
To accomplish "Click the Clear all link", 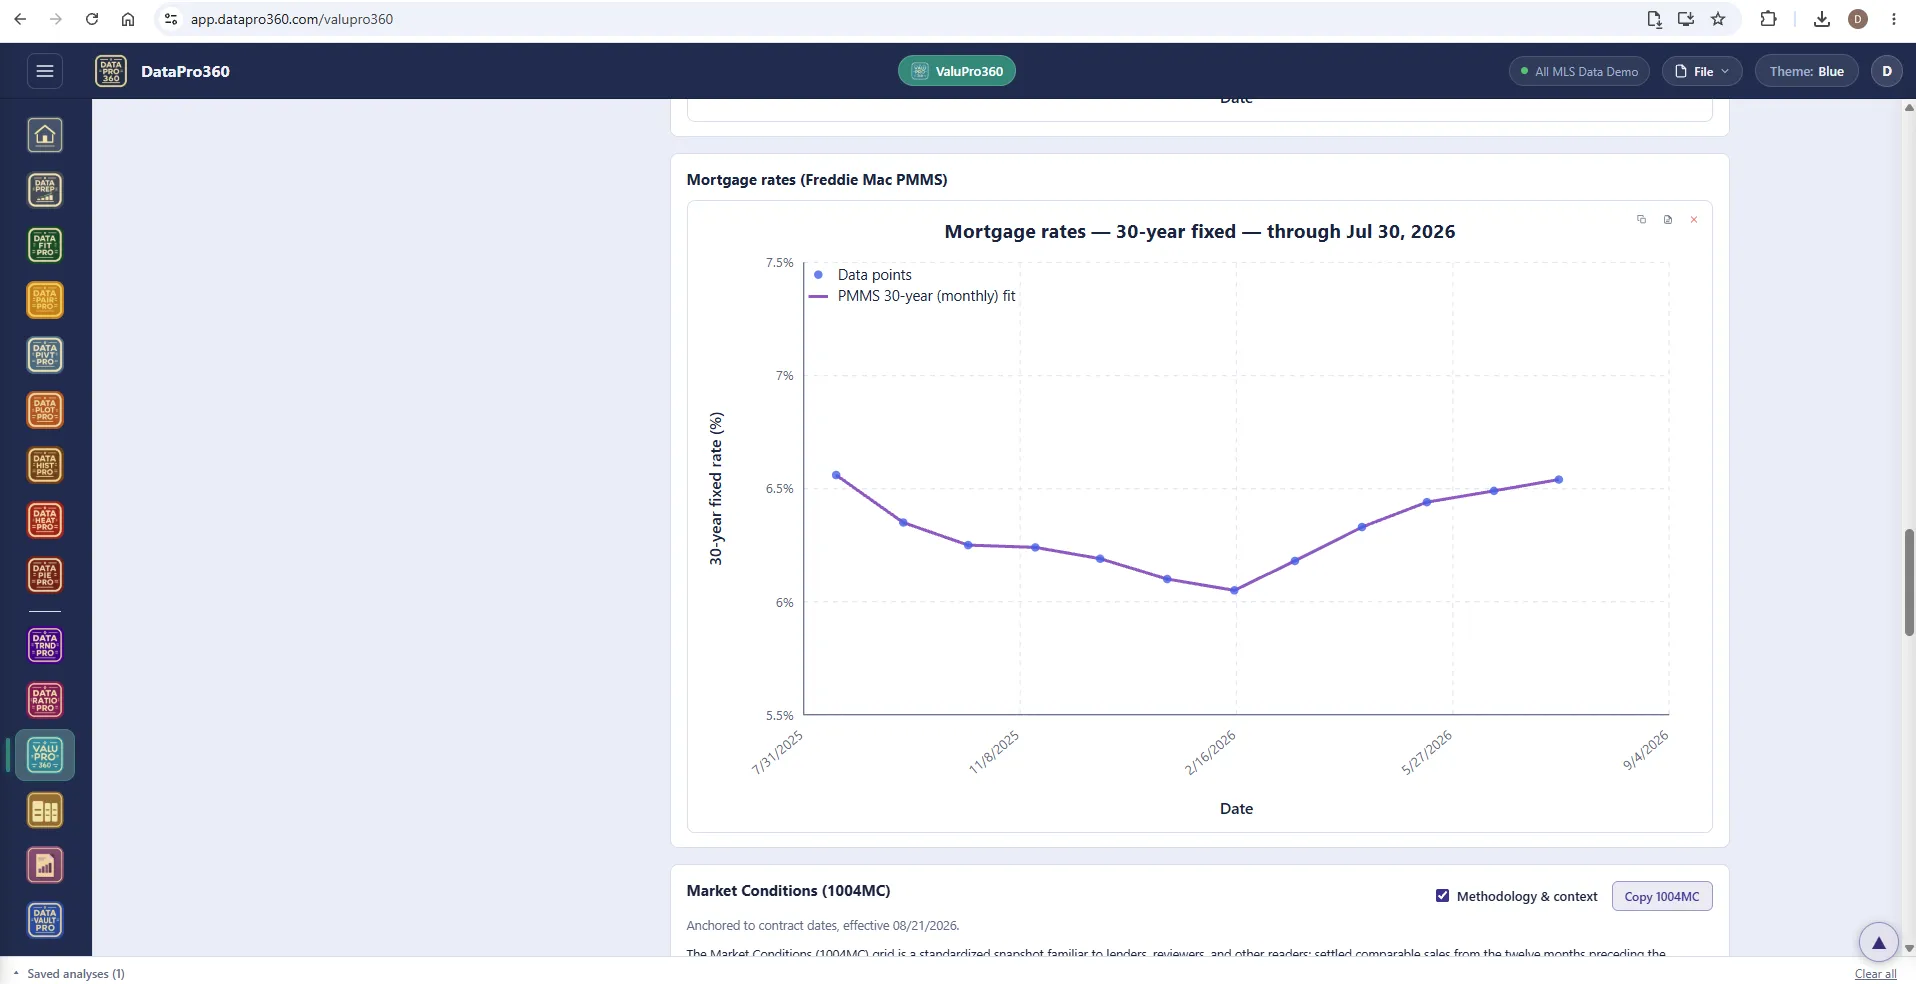I will 1875,974.
